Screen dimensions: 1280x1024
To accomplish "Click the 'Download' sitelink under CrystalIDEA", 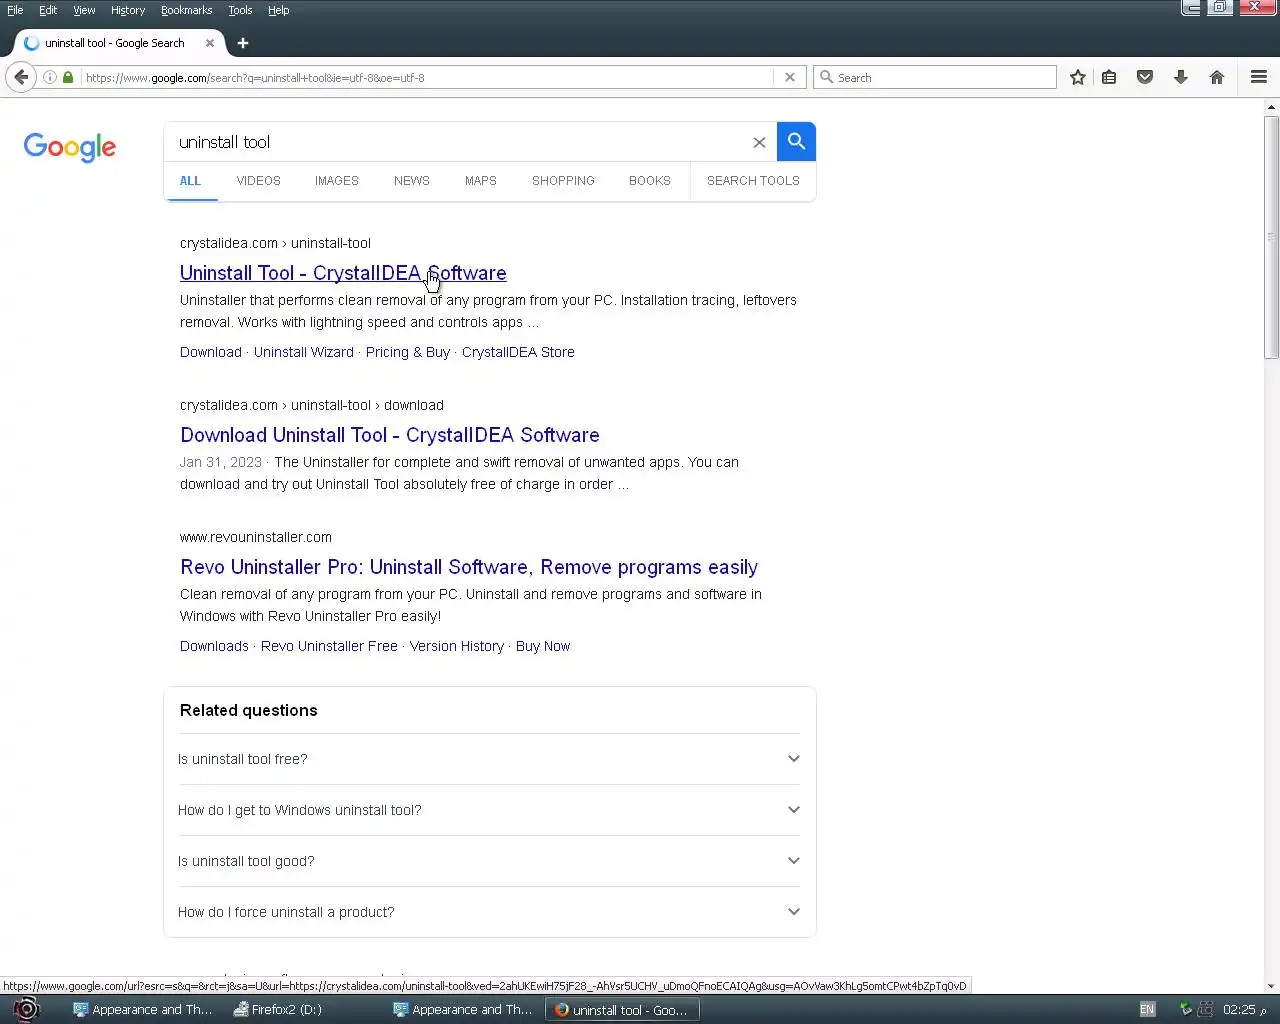I will [211, 352].
